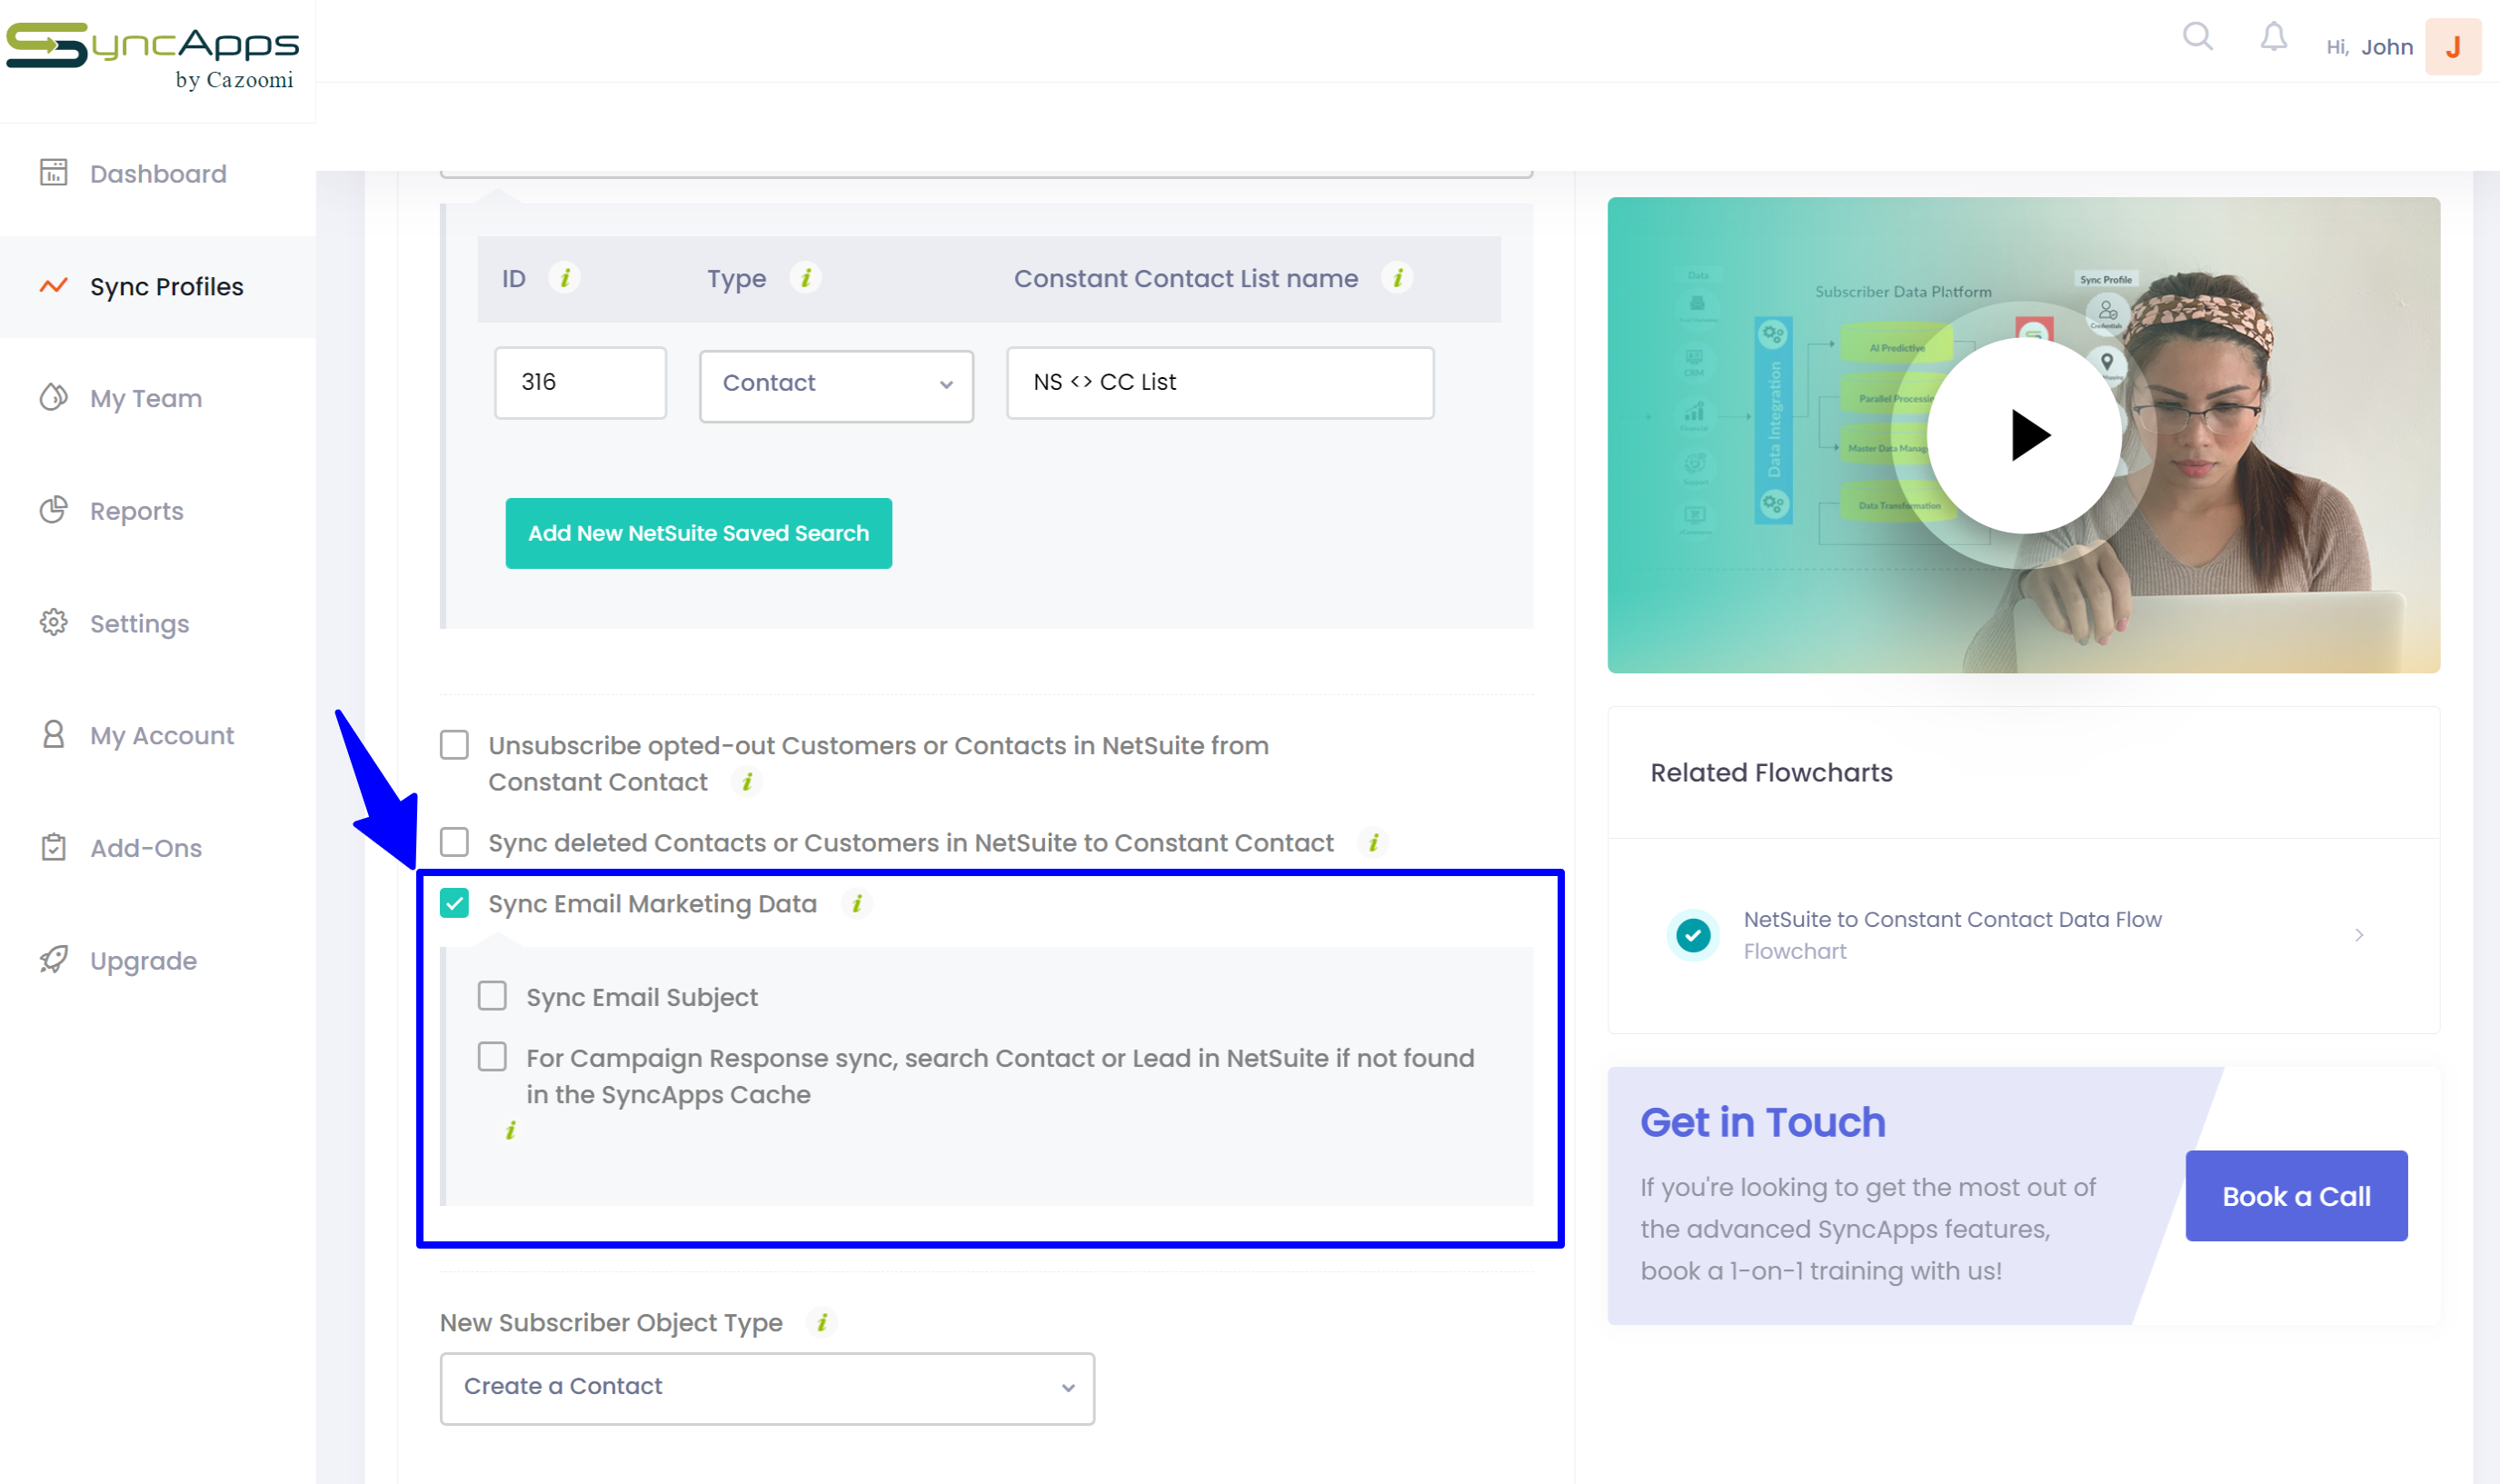Image resolution: width=2500 pixels, height=1484 pixels.
Task: Click the NS <> CC List name field
Action: 1220,382
